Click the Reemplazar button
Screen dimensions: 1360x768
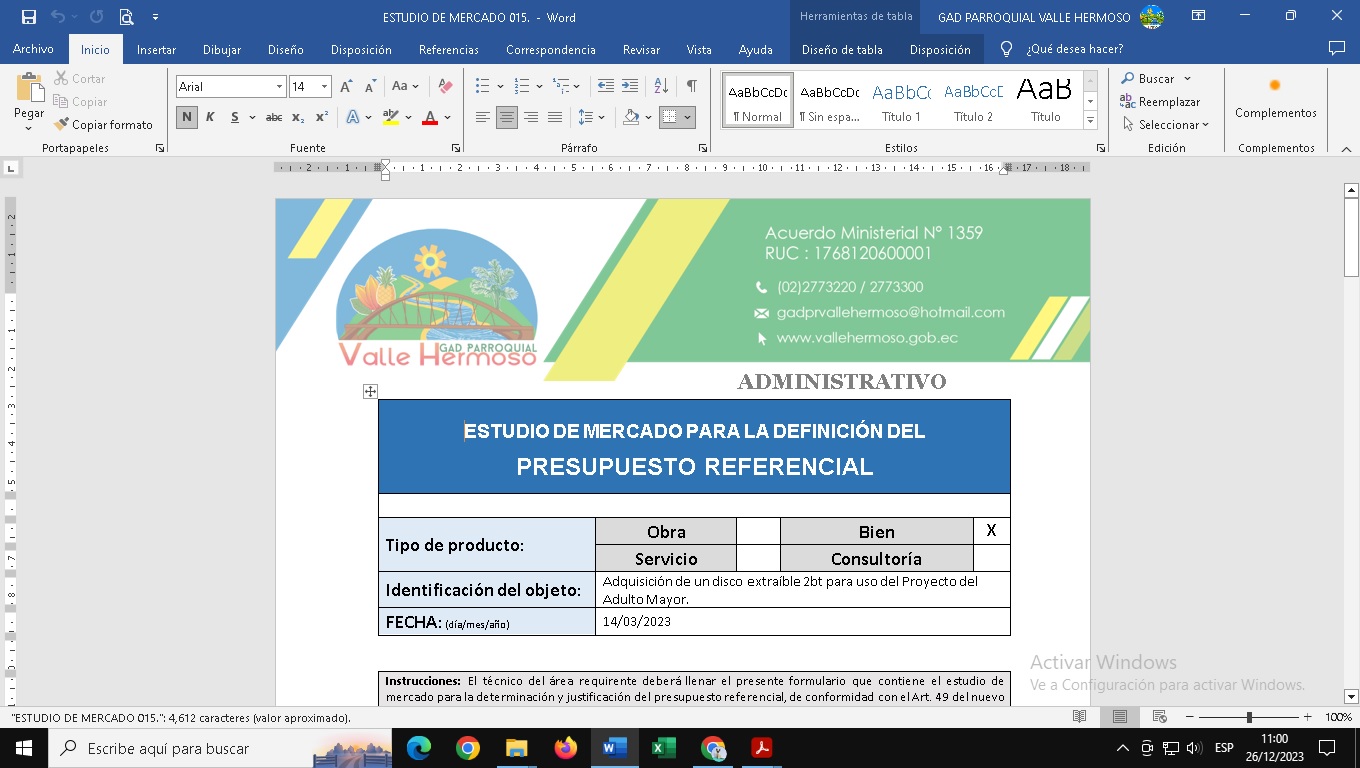[1159, 102]
